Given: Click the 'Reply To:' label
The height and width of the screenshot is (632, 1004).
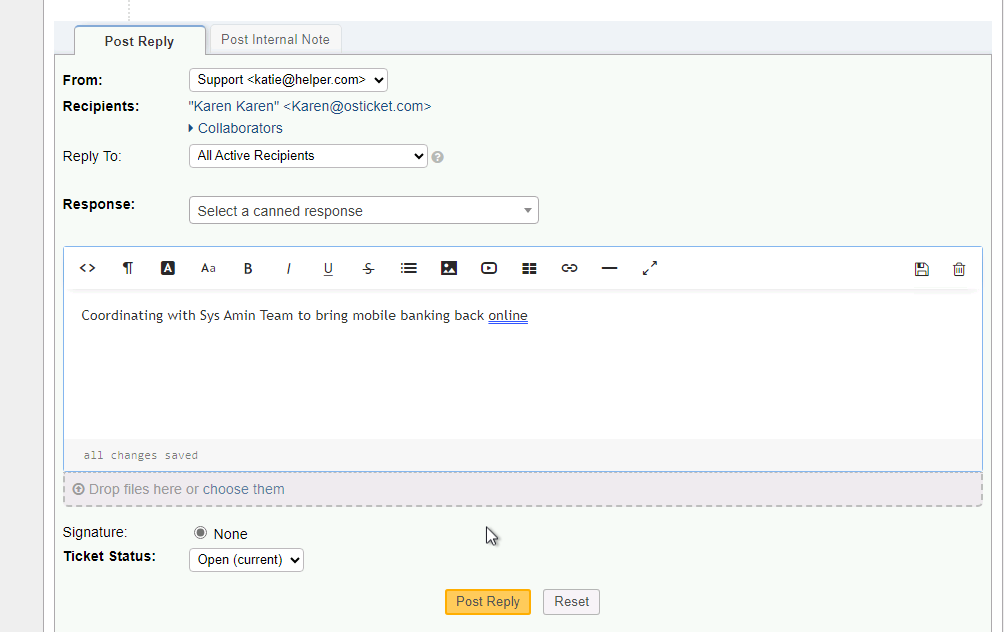Looking at the screenshot, I should tap(92, 156).
